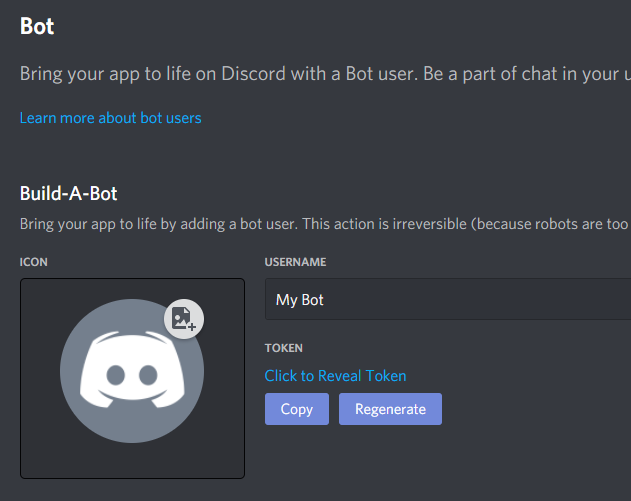Click to Reveal Token link
631x501 pixels.
335,376
